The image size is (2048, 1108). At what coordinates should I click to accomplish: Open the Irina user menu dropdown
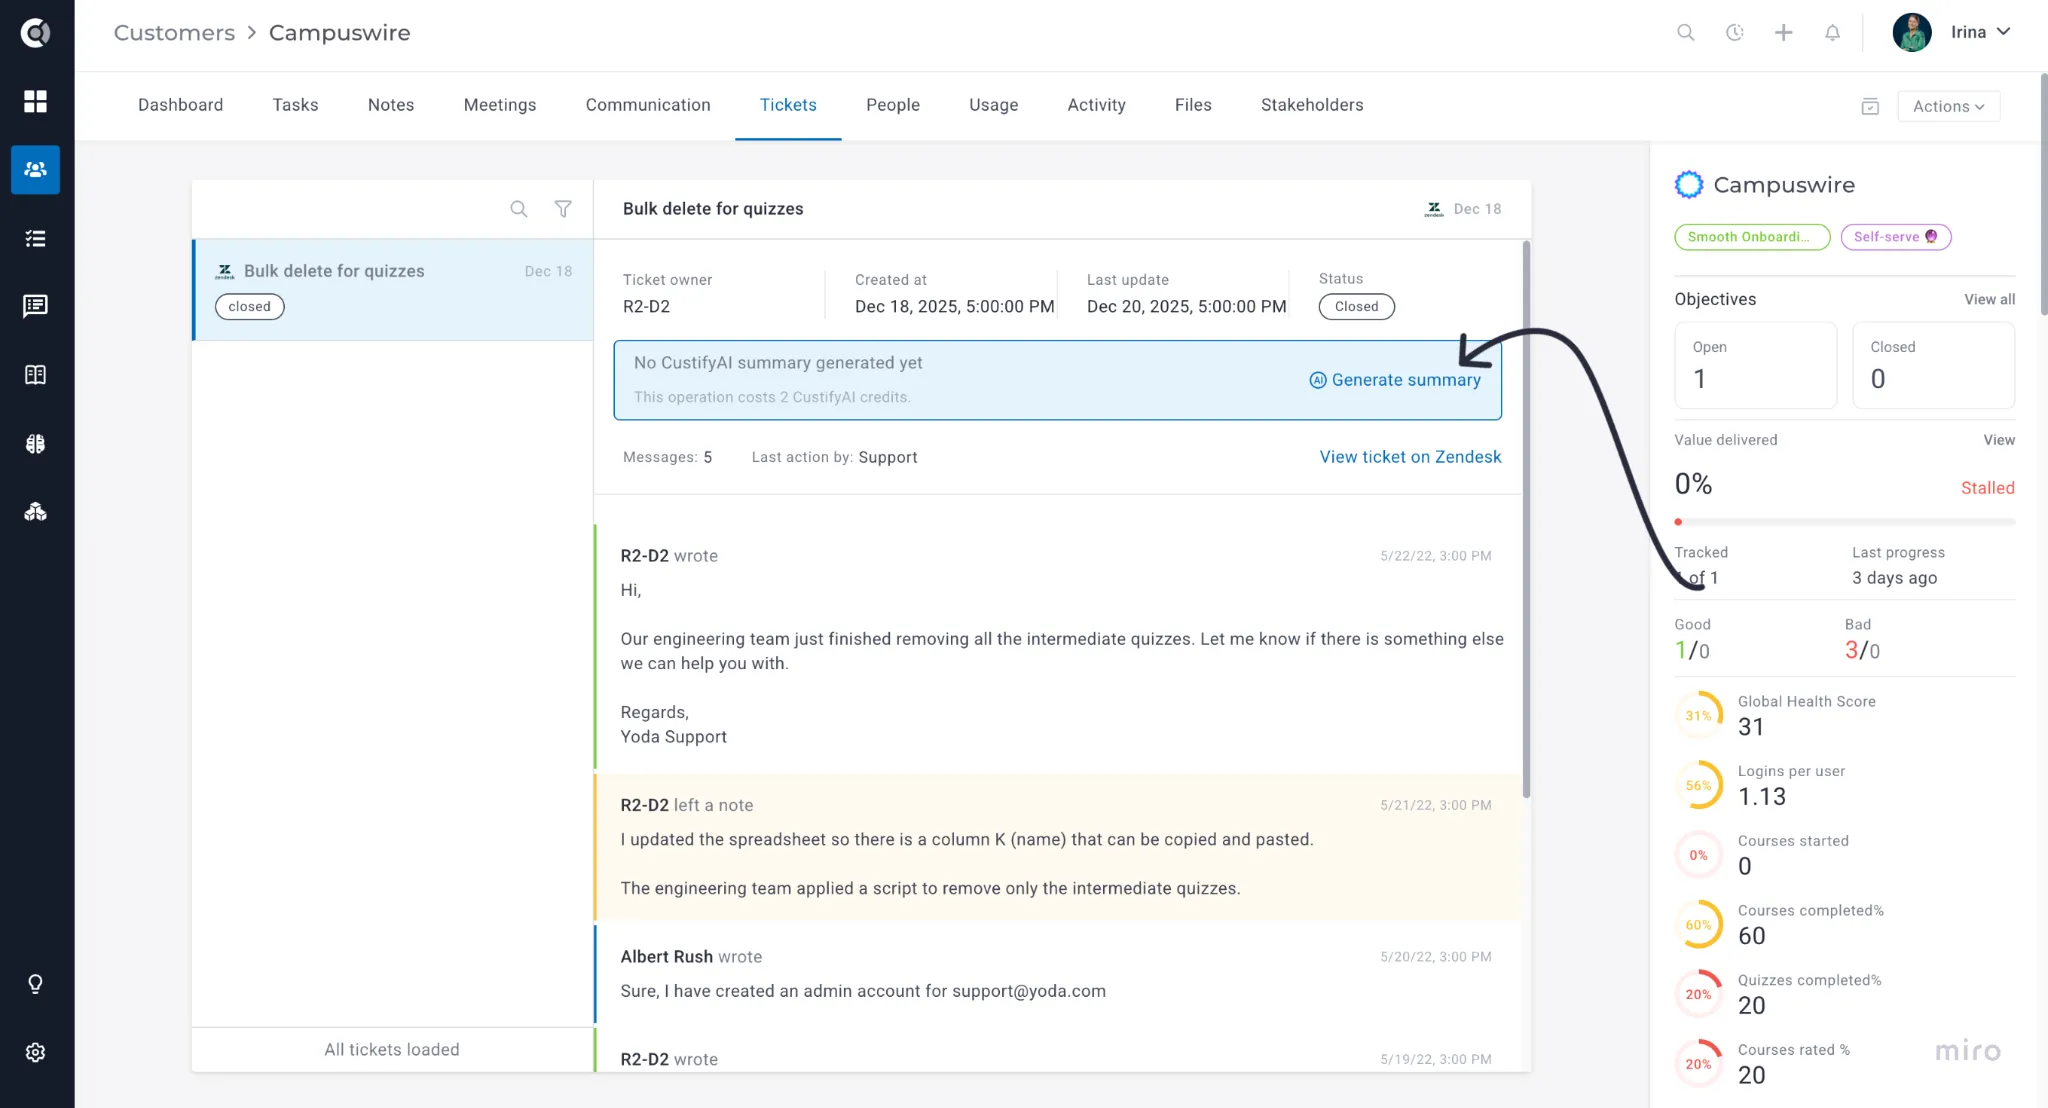pyautogui.click(x=1951, y=33)
